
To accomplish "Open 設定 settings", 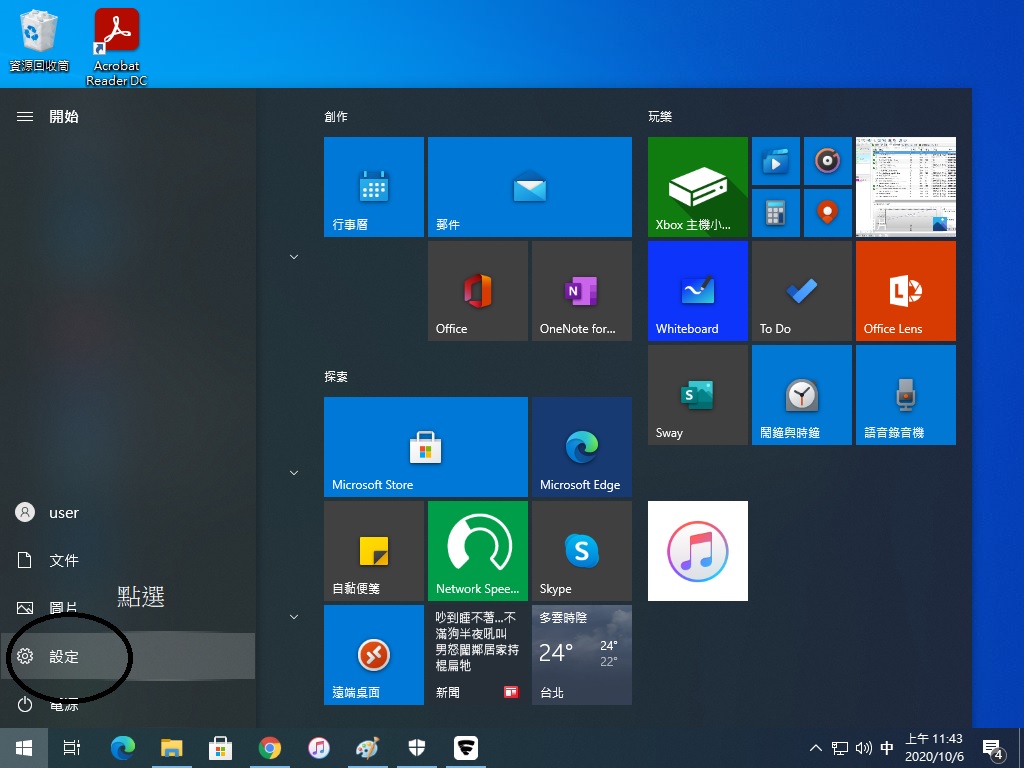I will pos(127,656).
